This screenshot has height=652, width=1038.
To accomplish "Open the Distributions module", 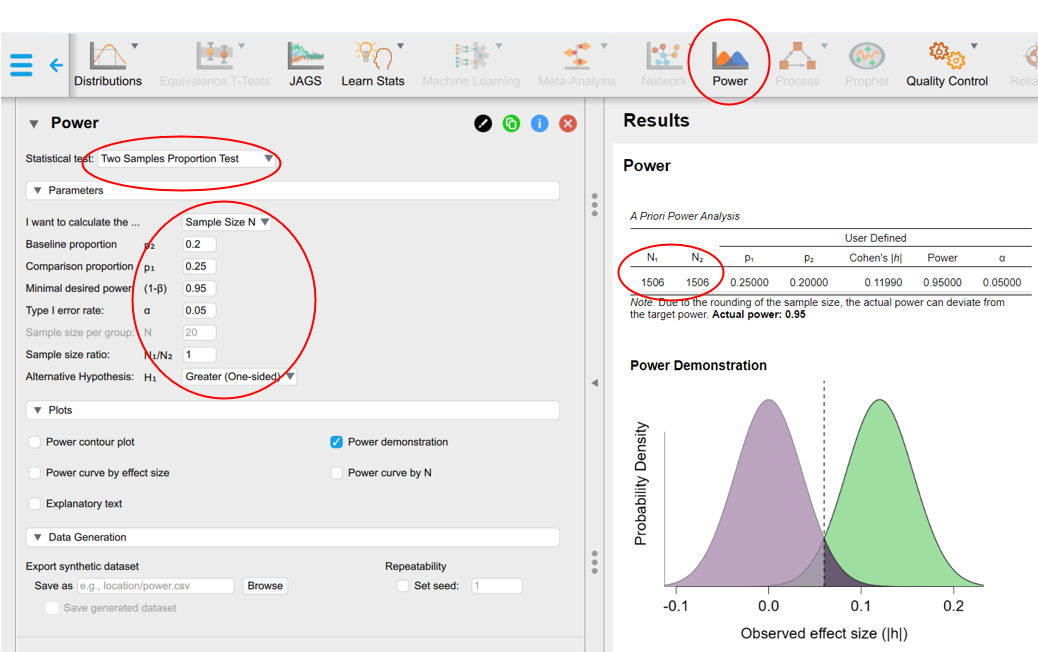I will tap(108, 64).
